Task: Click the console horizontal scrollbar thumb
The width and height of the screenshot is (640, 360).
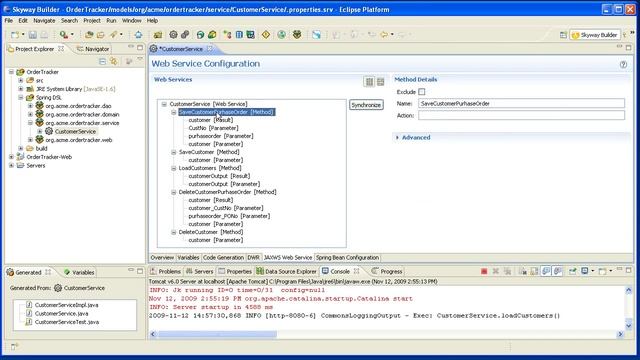Action: click(217, 334)
